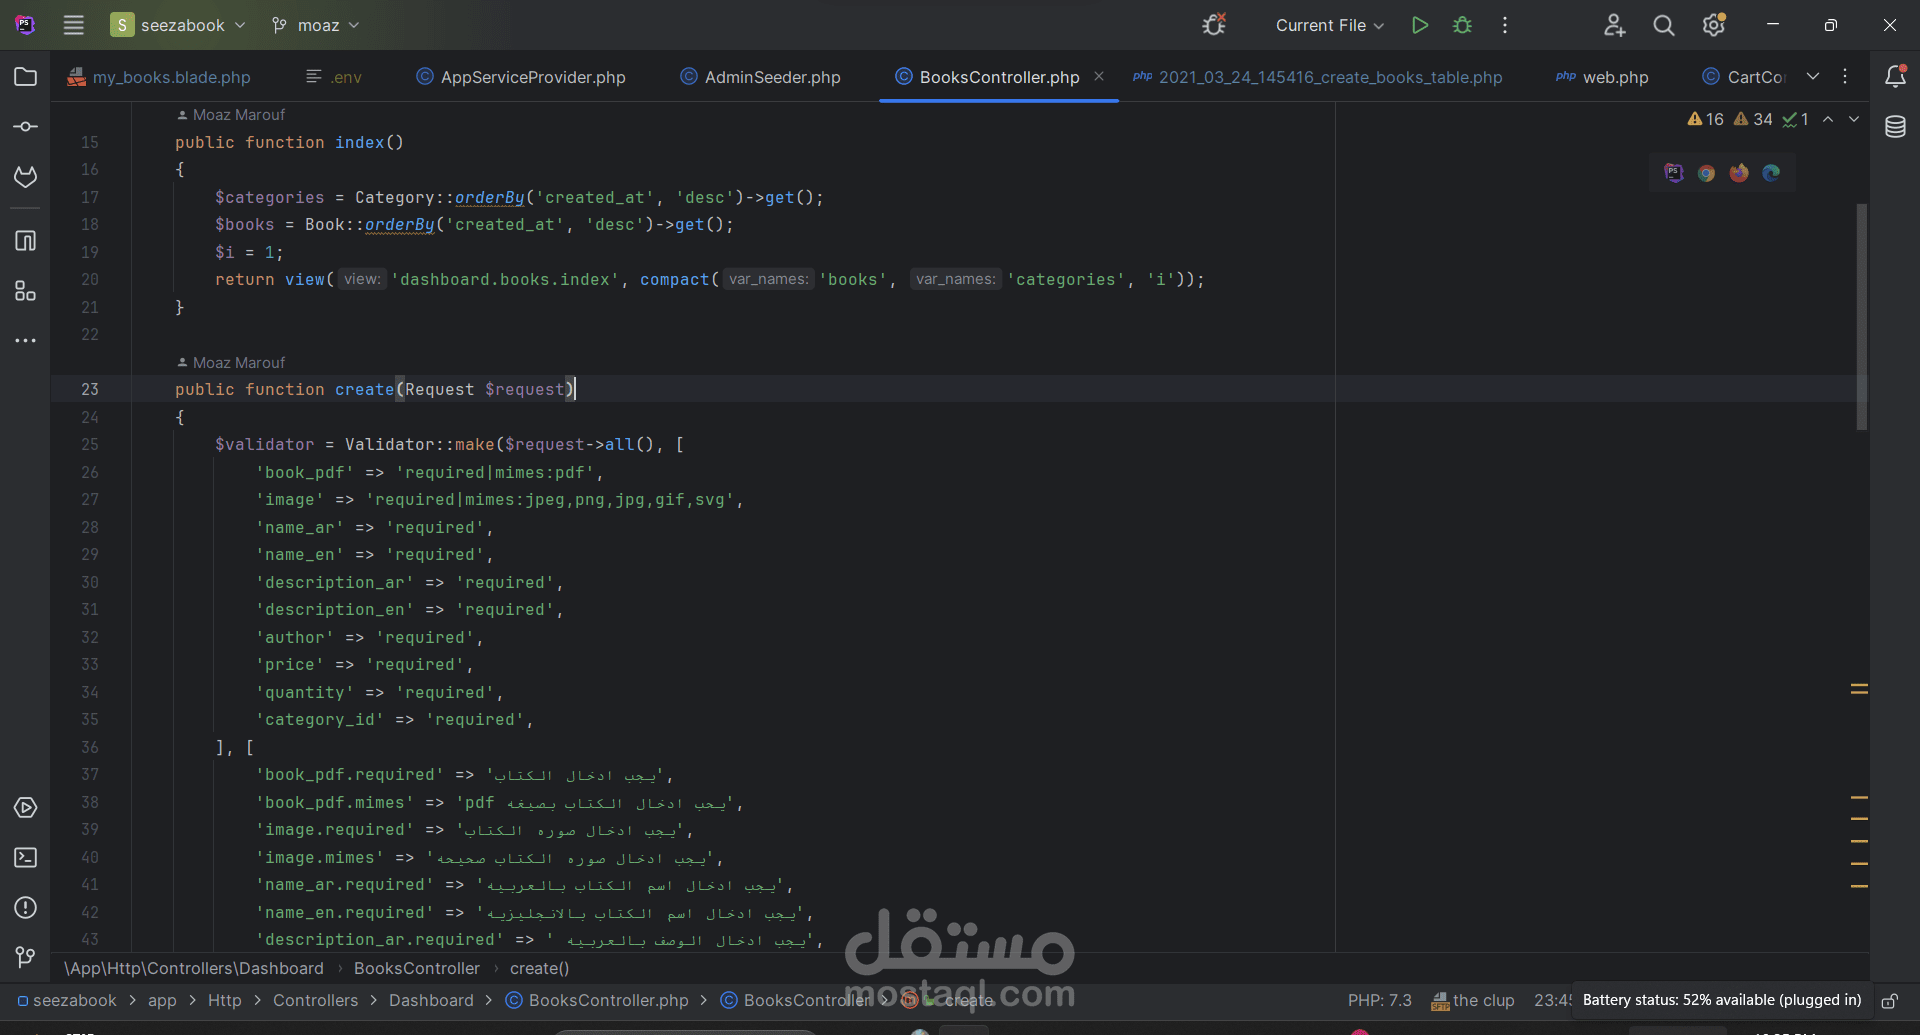Click the editor vertical scrollbar thumb
The width and height of the screenshot is (1920, 1035).
(x=1861, y=317)
